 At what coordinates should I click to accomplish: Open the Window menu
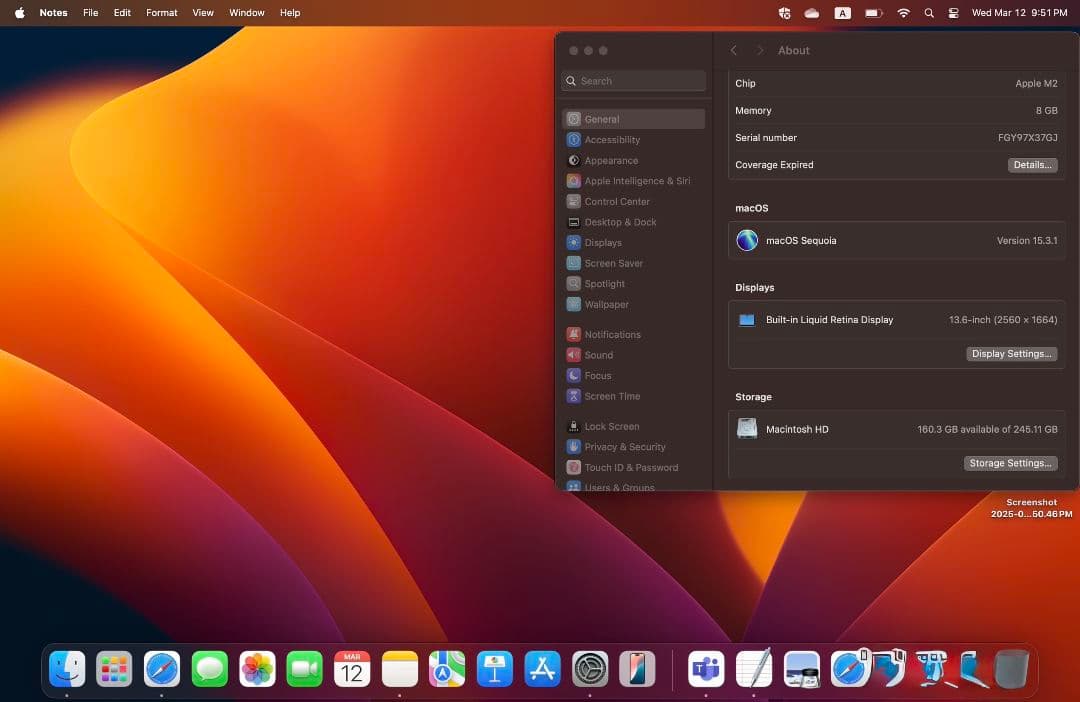[247, 12]
